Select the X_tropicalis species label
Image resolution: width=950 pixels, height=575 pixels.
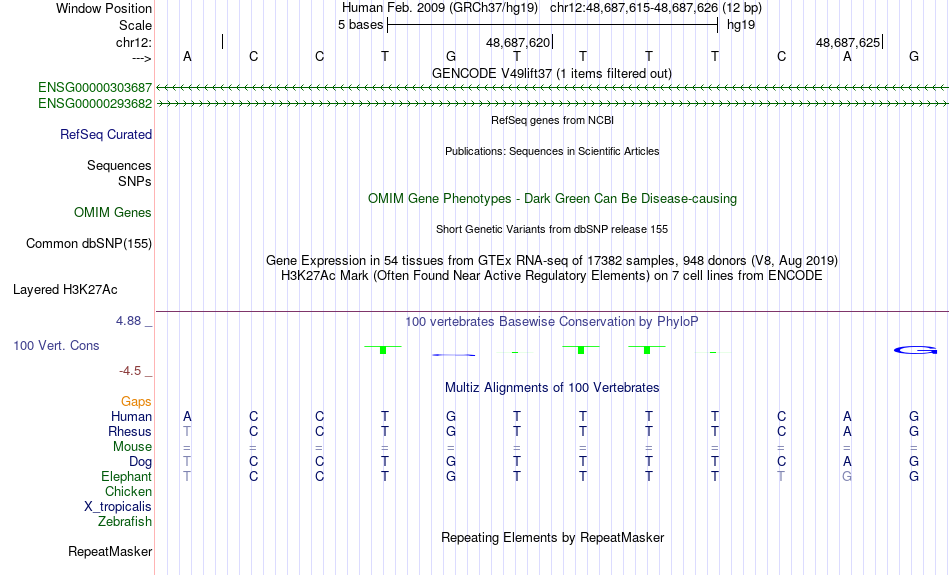coord(118,507)
